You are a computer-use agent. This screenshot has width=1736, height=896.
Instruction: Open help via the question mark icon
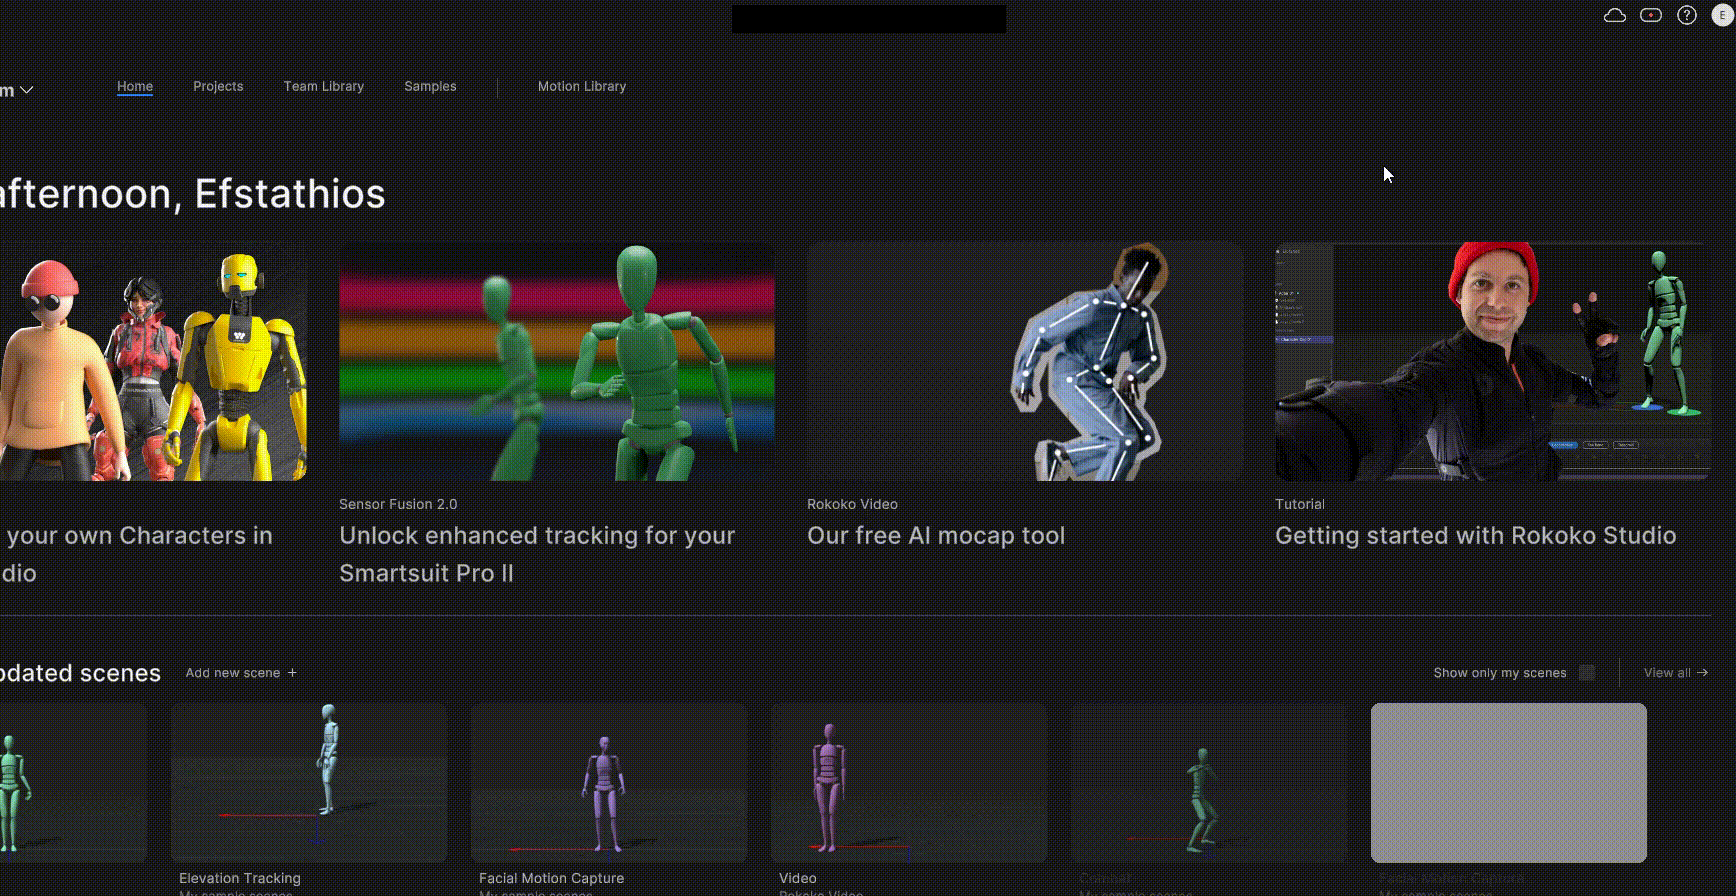click(1687, 16)
